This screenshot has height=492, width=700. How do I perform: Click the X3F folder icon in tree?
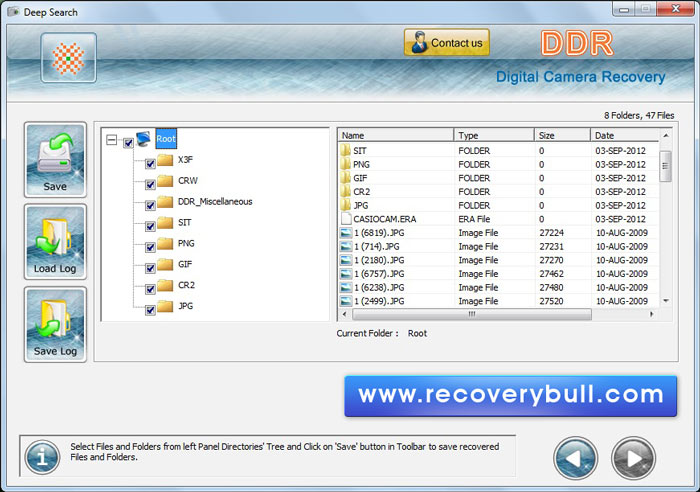pos(165,160)
